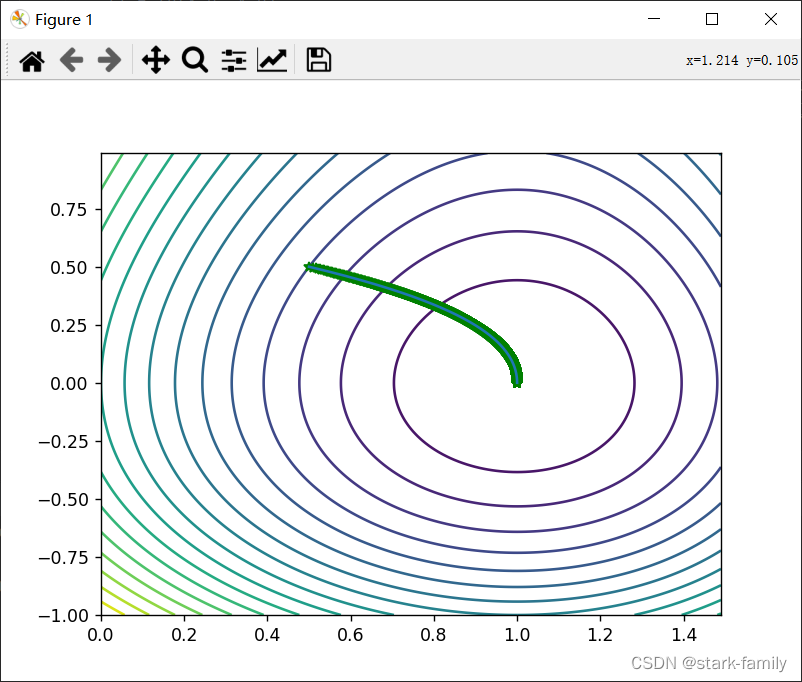Image resolution: width=802 pixels, height=682 pixels.
Task: Click the x-axis tick label 1.0
Action: [x=517, y=635]
